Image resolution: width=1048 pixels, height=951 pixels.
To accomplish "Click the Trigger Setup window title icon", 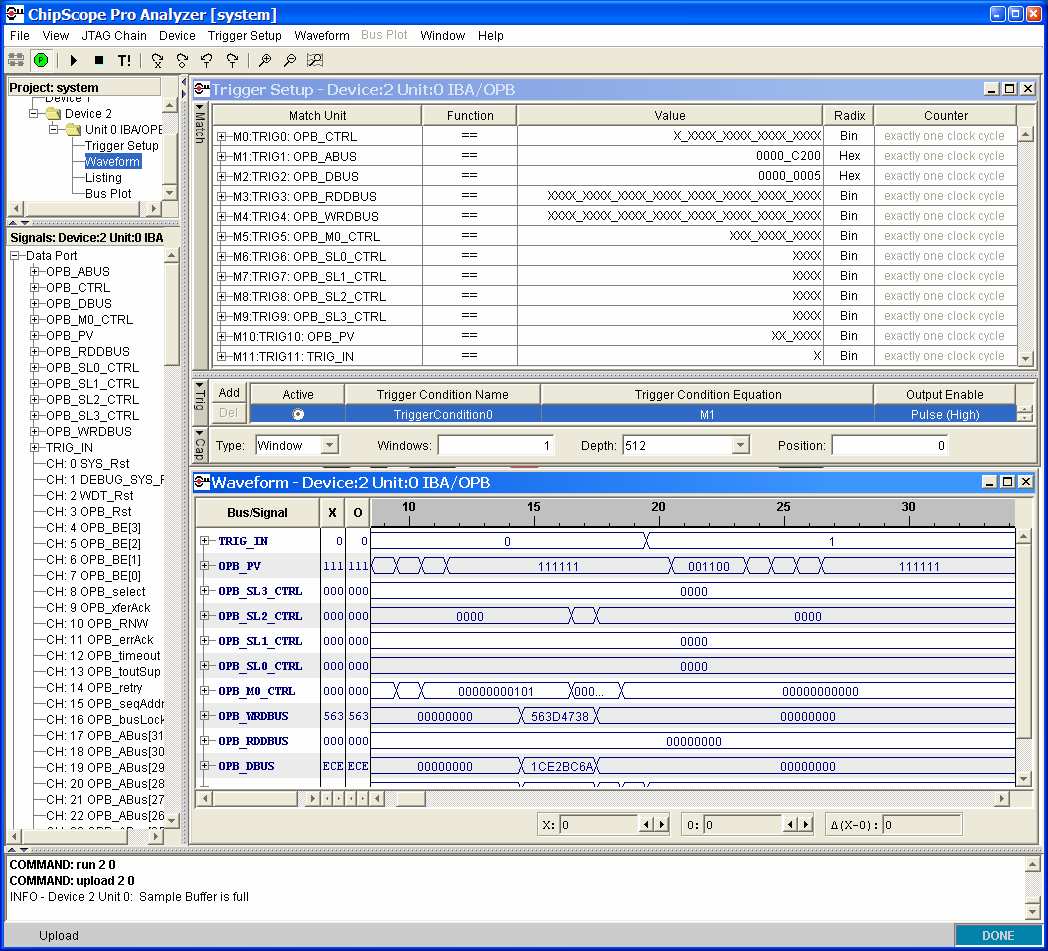I will (x=201, y=89).
